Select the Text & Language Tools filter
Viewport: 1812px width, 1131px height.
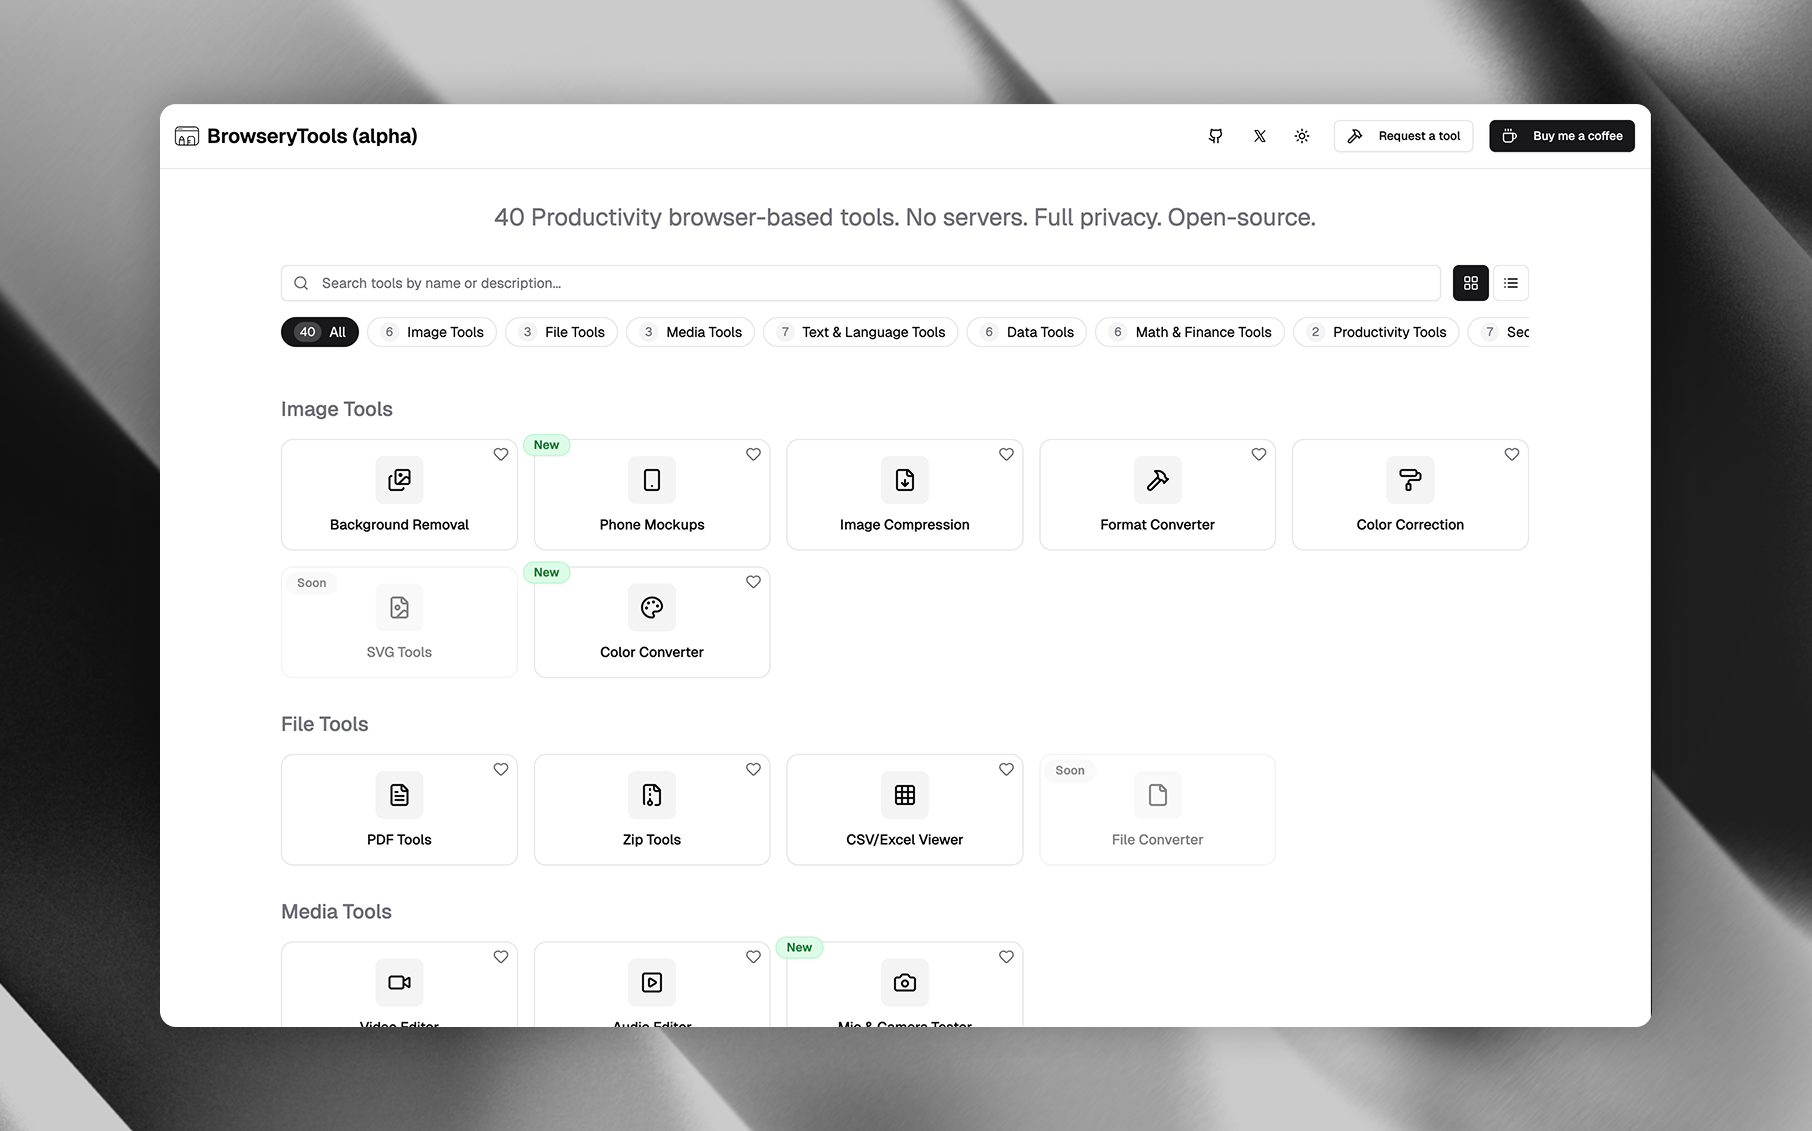[x=860, y=331]
